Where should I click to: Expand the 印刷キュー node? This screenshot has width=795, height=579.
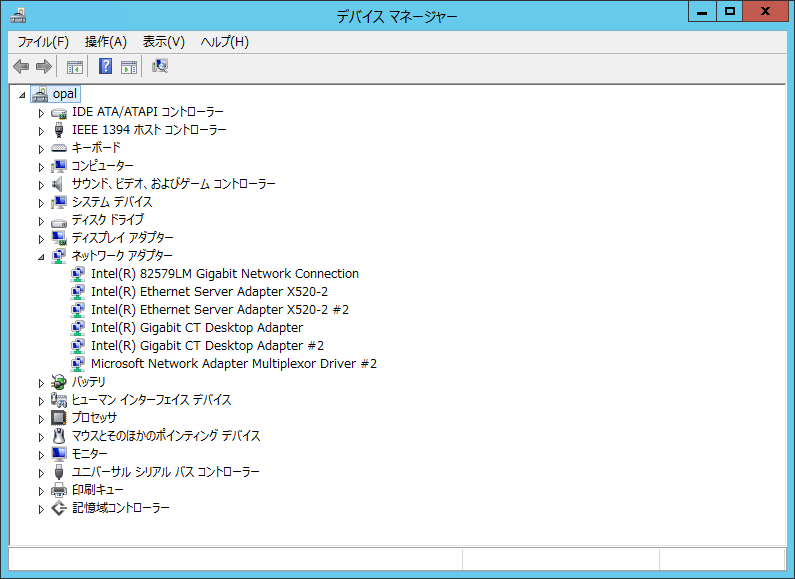pyautogui.click(x=41, y=491)
